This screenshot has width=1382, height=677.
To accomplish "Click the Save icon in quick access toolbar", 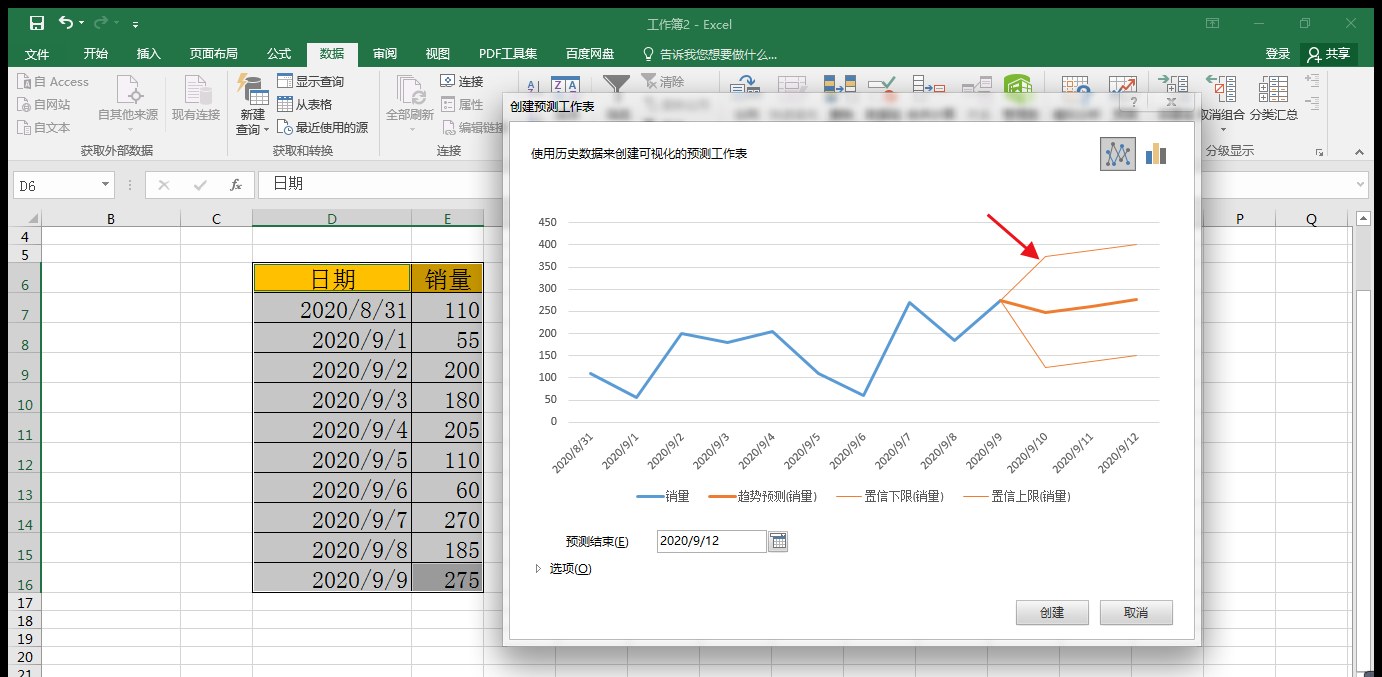I will pyautogui.click(x=37, y=23).
